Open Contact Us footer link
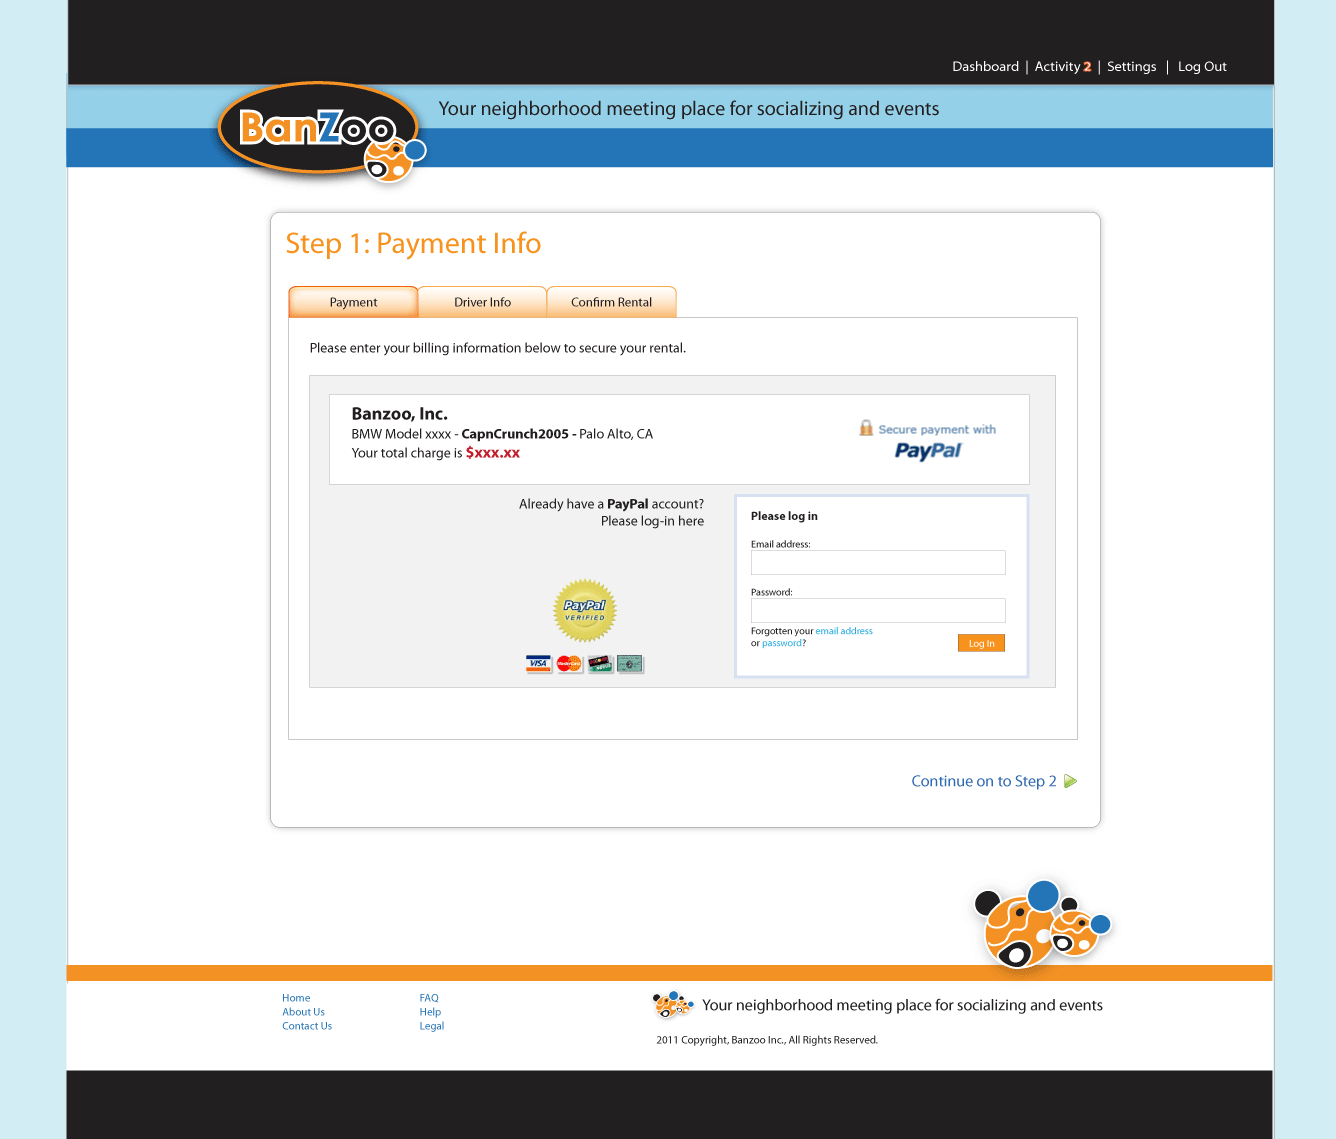Viewport: 1336px width, 1139px height. click(307, 1026)
